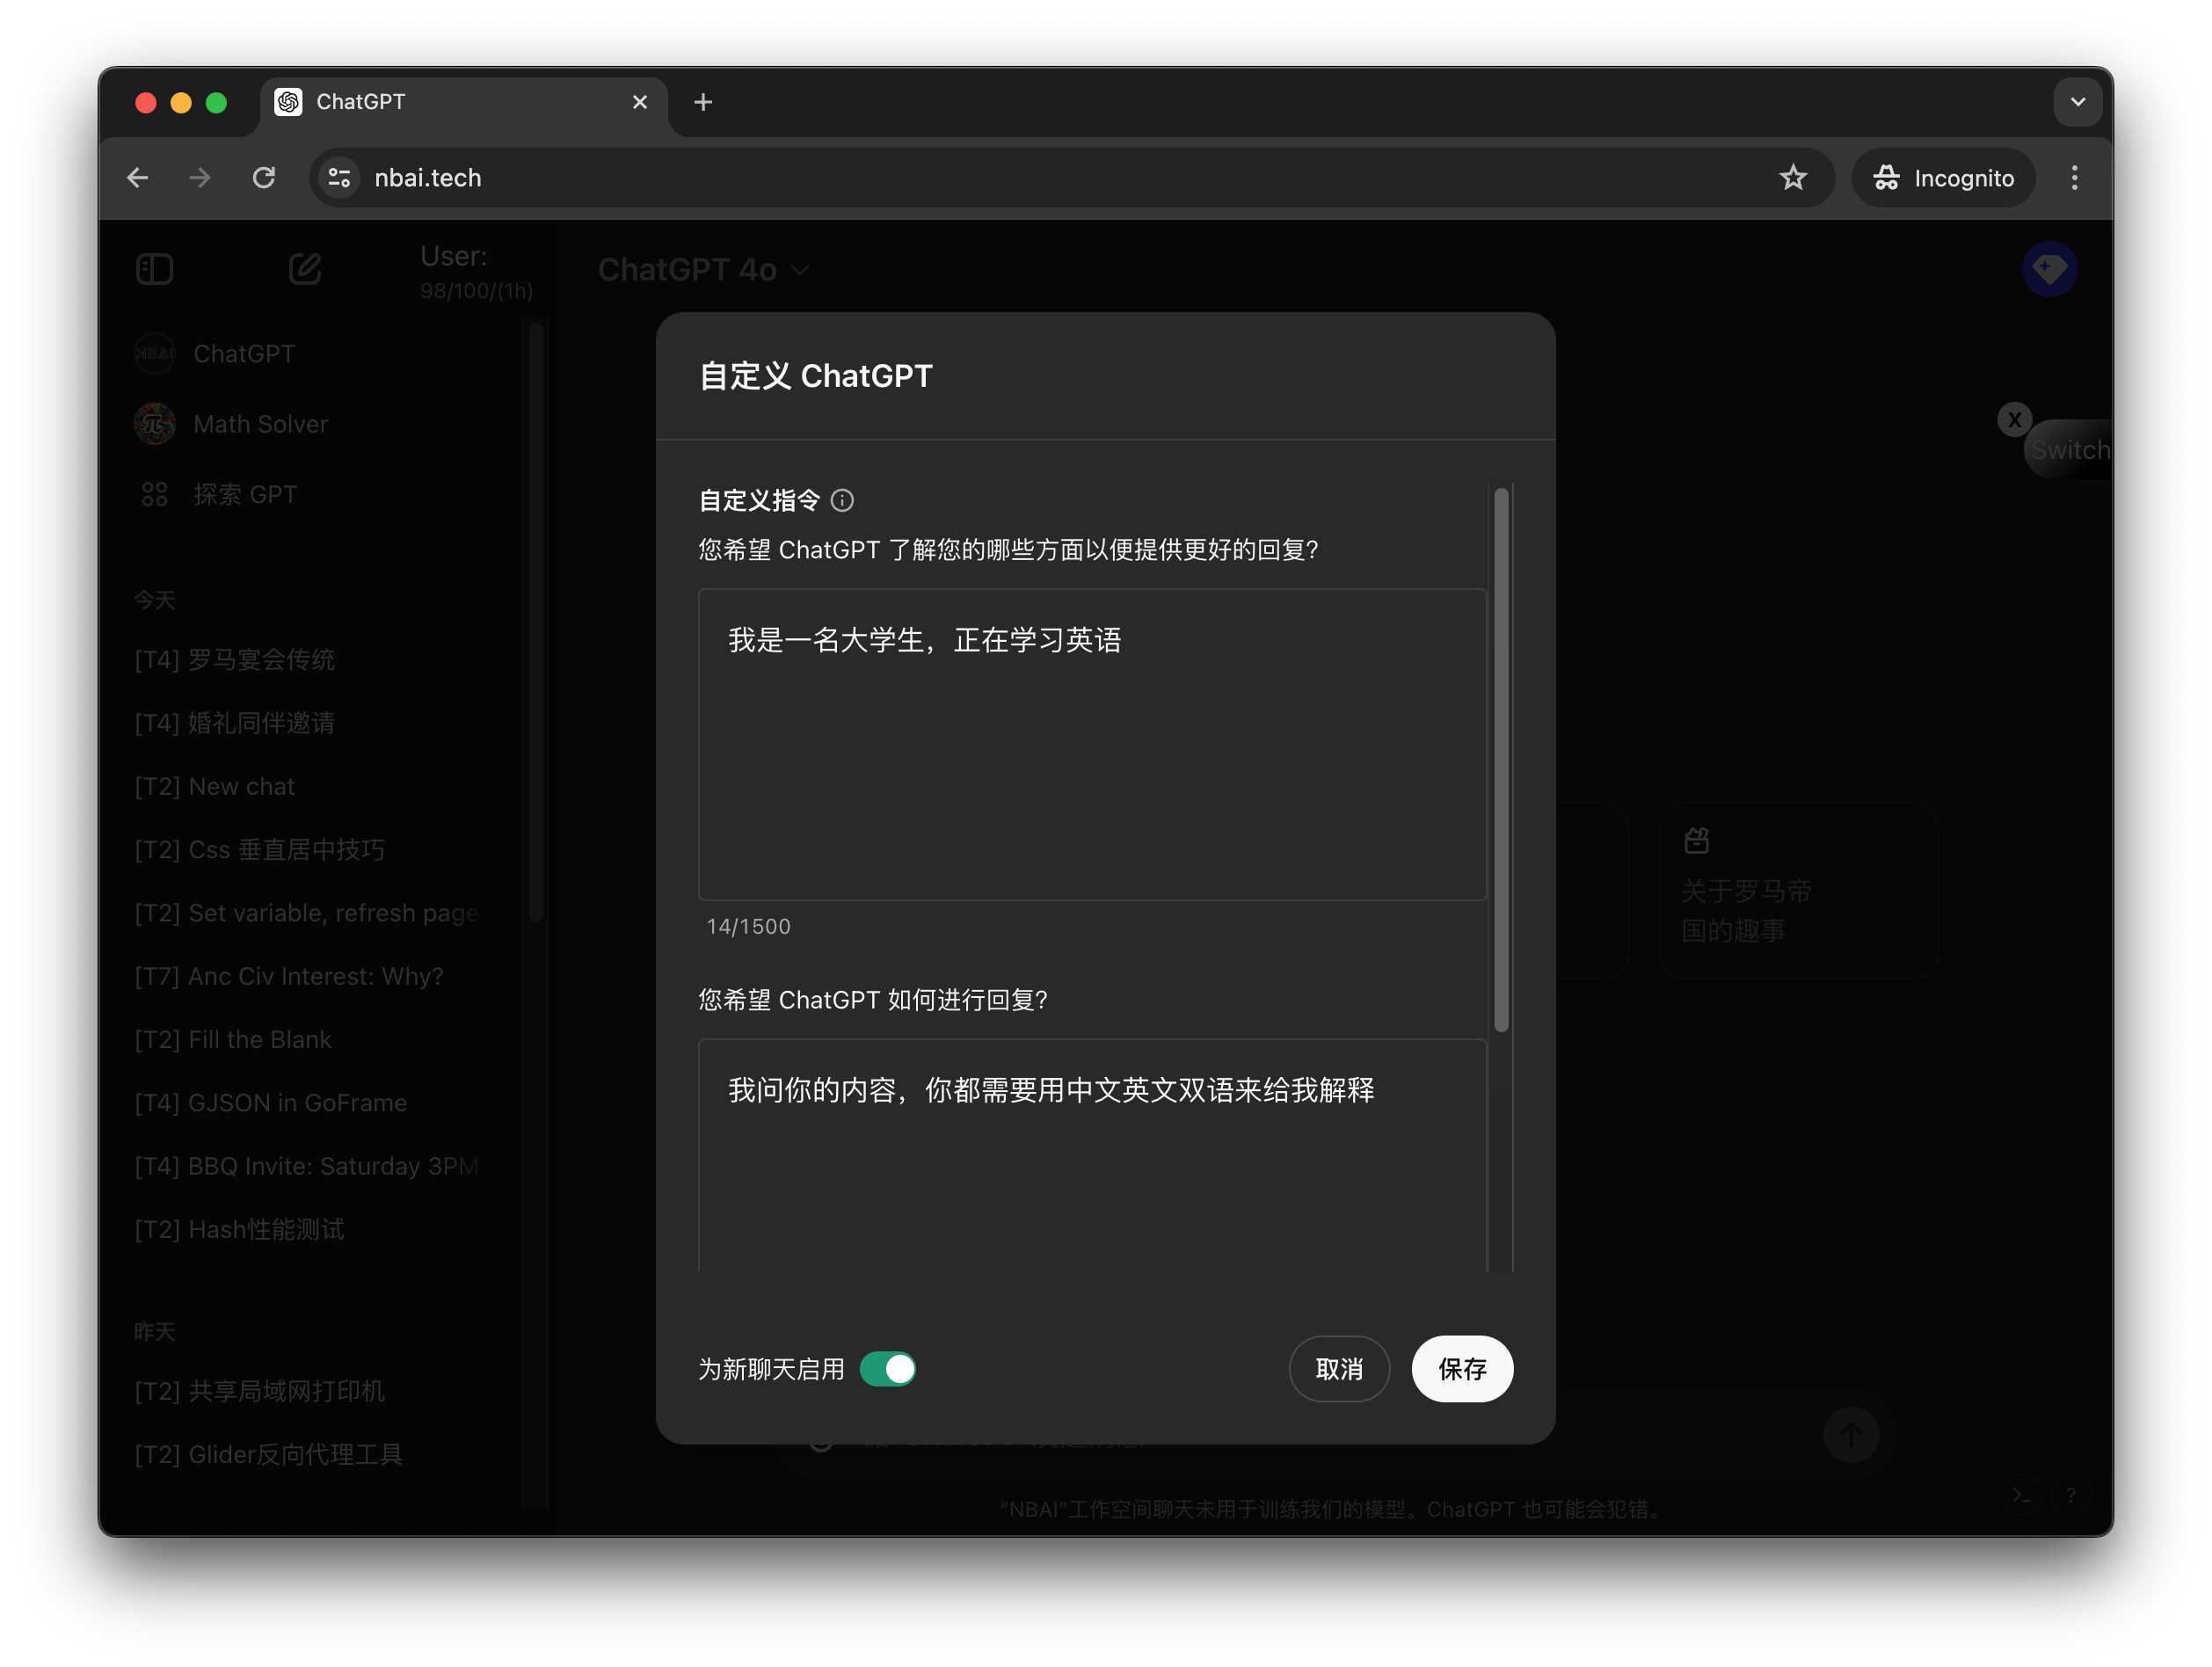Click the calendar icon on the 关于罗马帝国的趣事 card

(x=1696, y=841)
